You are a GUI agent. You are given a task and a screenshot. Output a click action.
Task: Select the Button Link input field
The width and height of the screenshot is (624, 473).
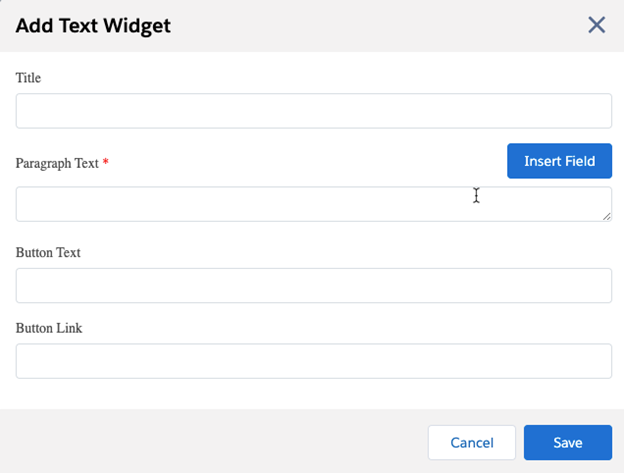(313, 361)
